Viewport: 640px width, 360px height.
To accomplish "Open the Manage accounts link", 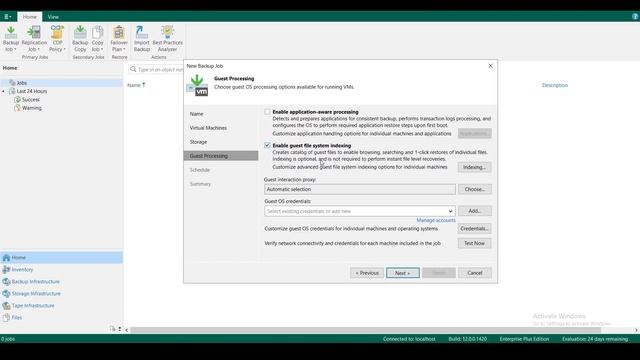I will pos(436,220).
